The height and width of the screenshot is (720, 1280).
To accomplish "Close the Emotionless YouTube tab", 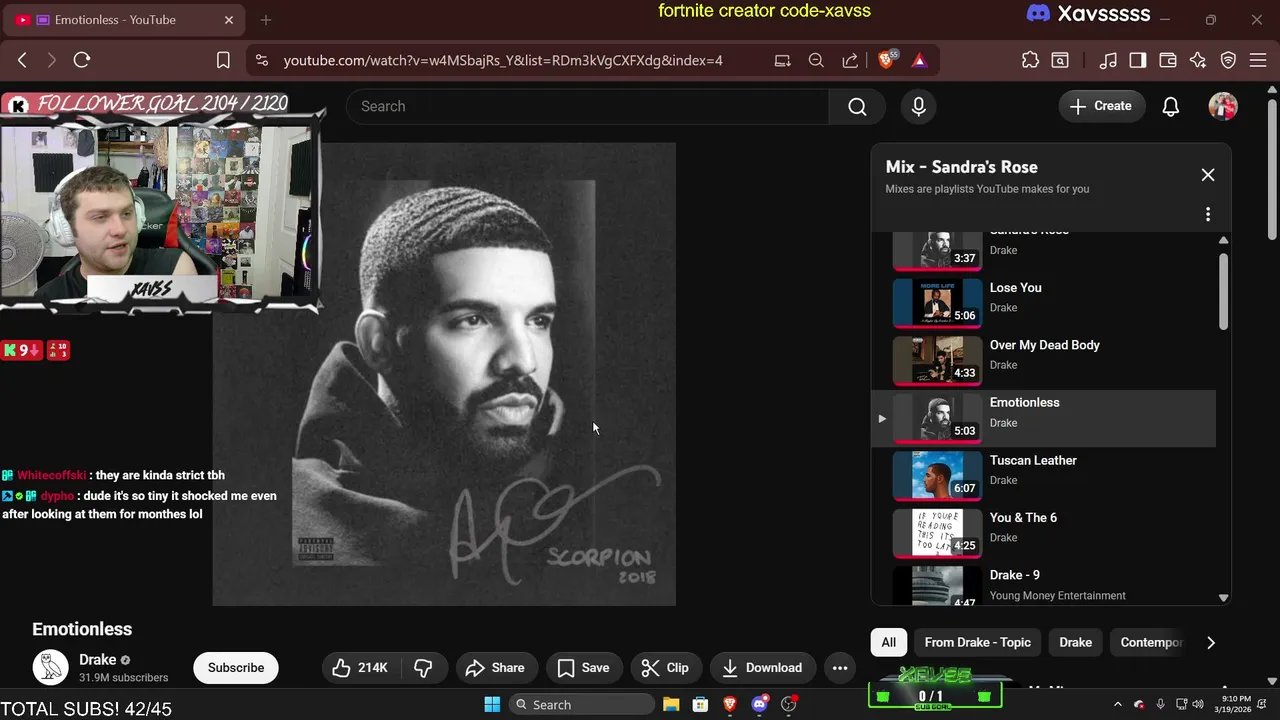I will [229, 20].
